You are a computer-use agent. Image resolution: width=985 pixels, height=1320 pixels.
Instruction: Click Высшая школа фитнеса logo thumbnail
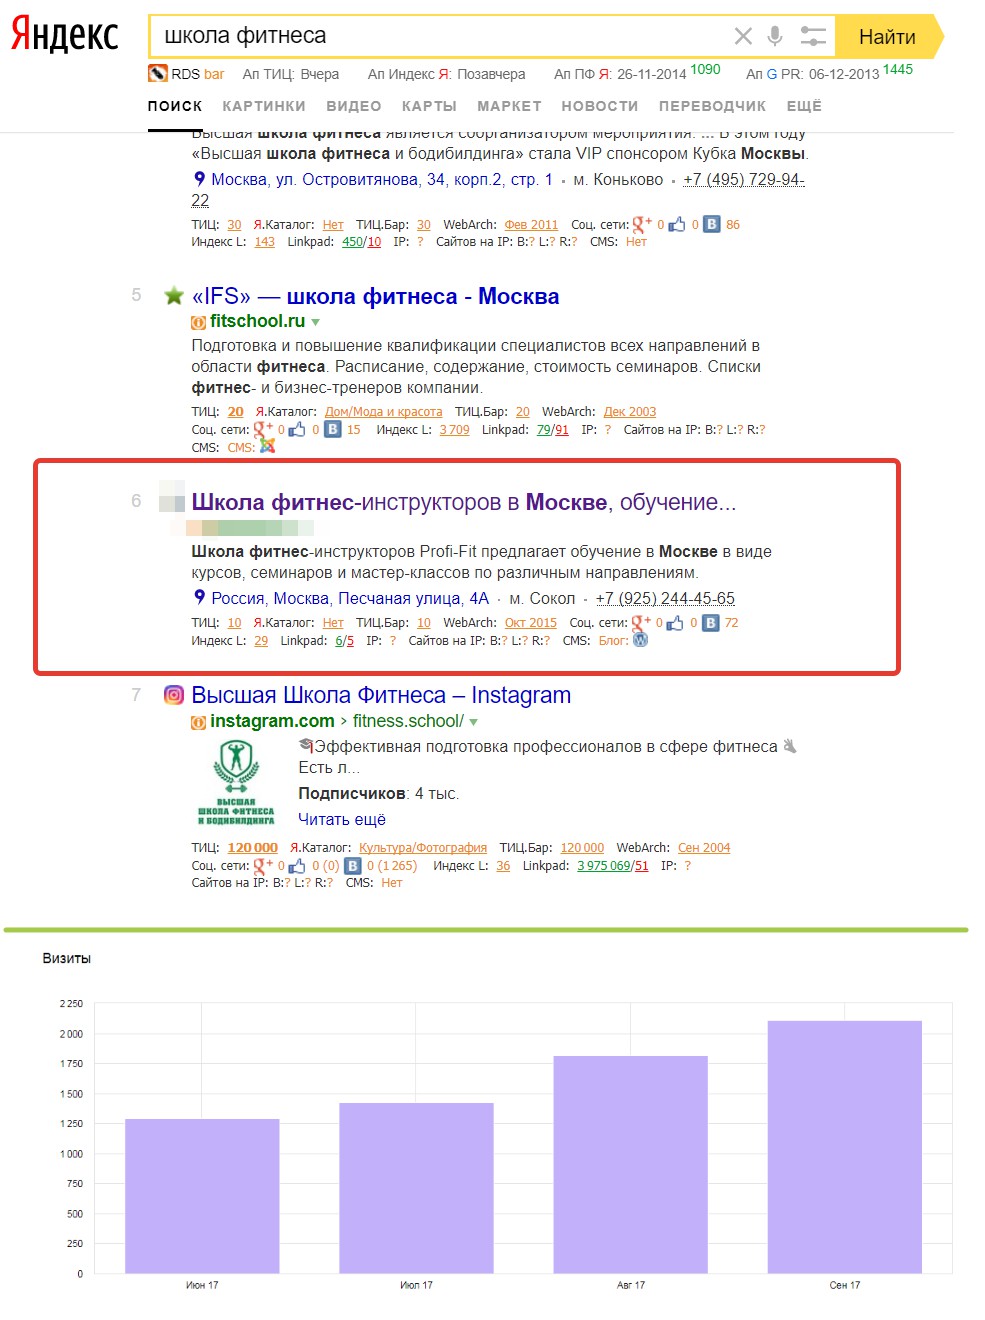(236, 783)
